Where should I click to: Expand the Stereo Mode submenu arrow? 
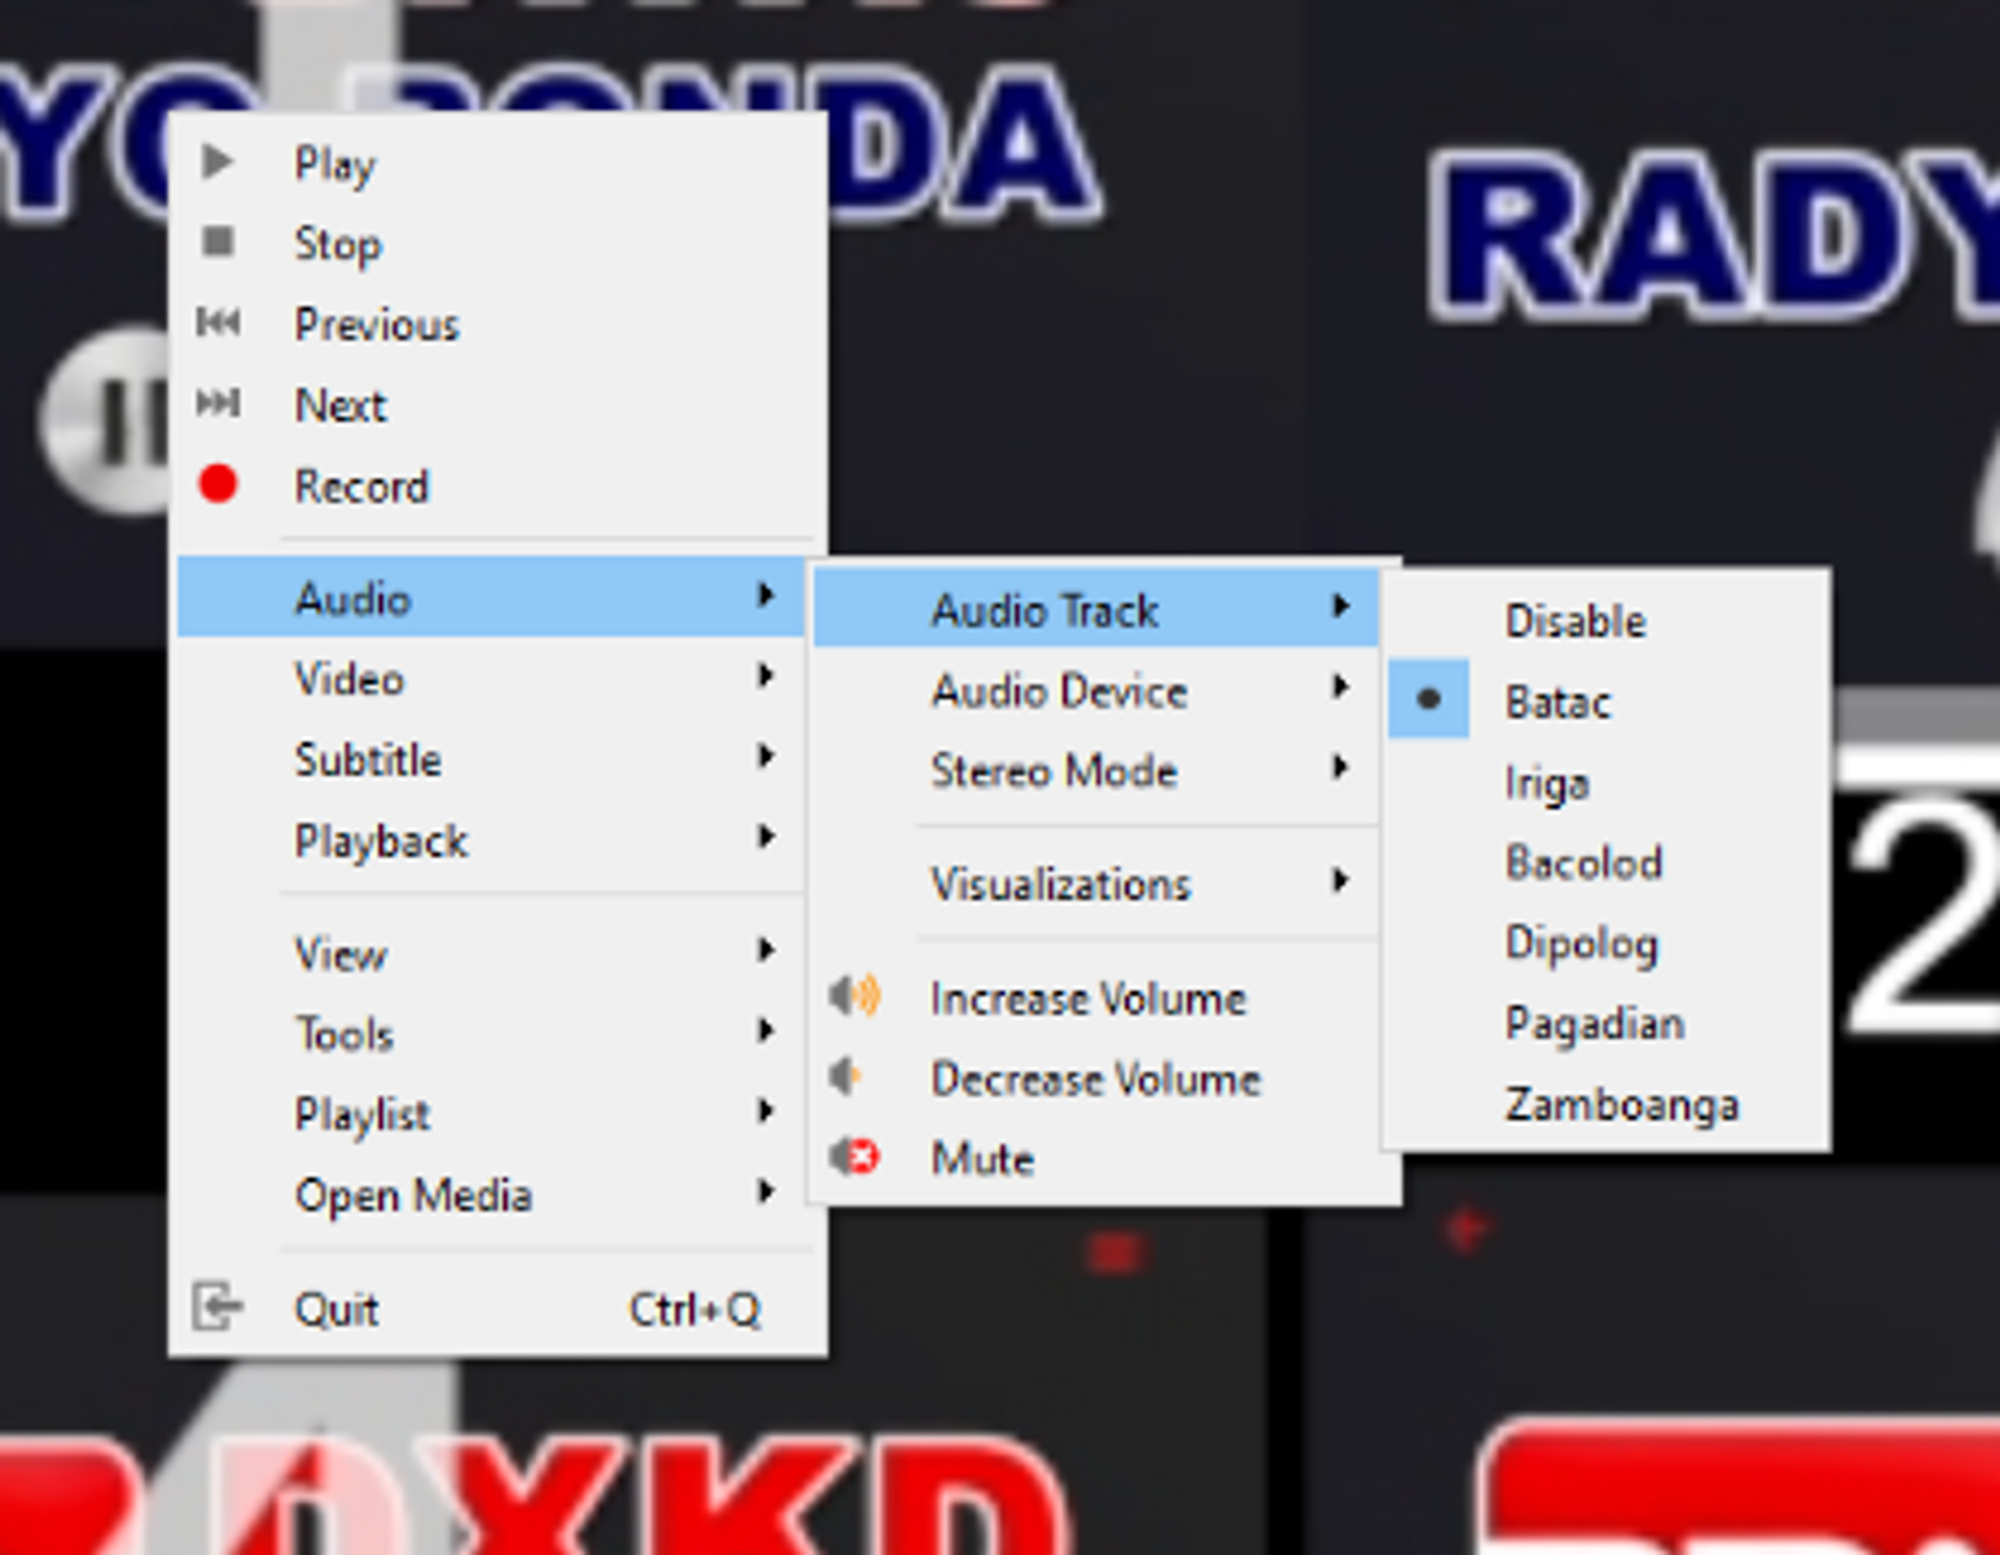pos(1341,768)
